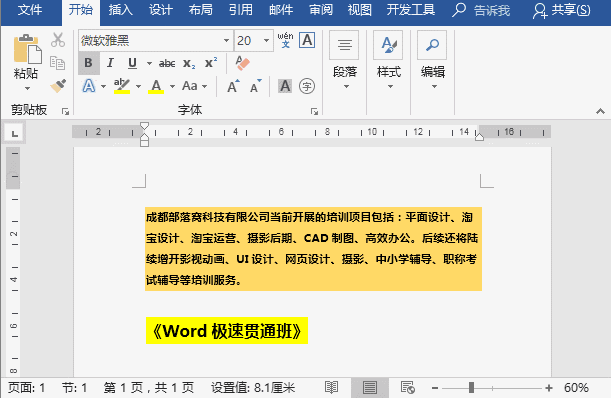Expand highlight color dropdown arrow

(x=138, y=86)
